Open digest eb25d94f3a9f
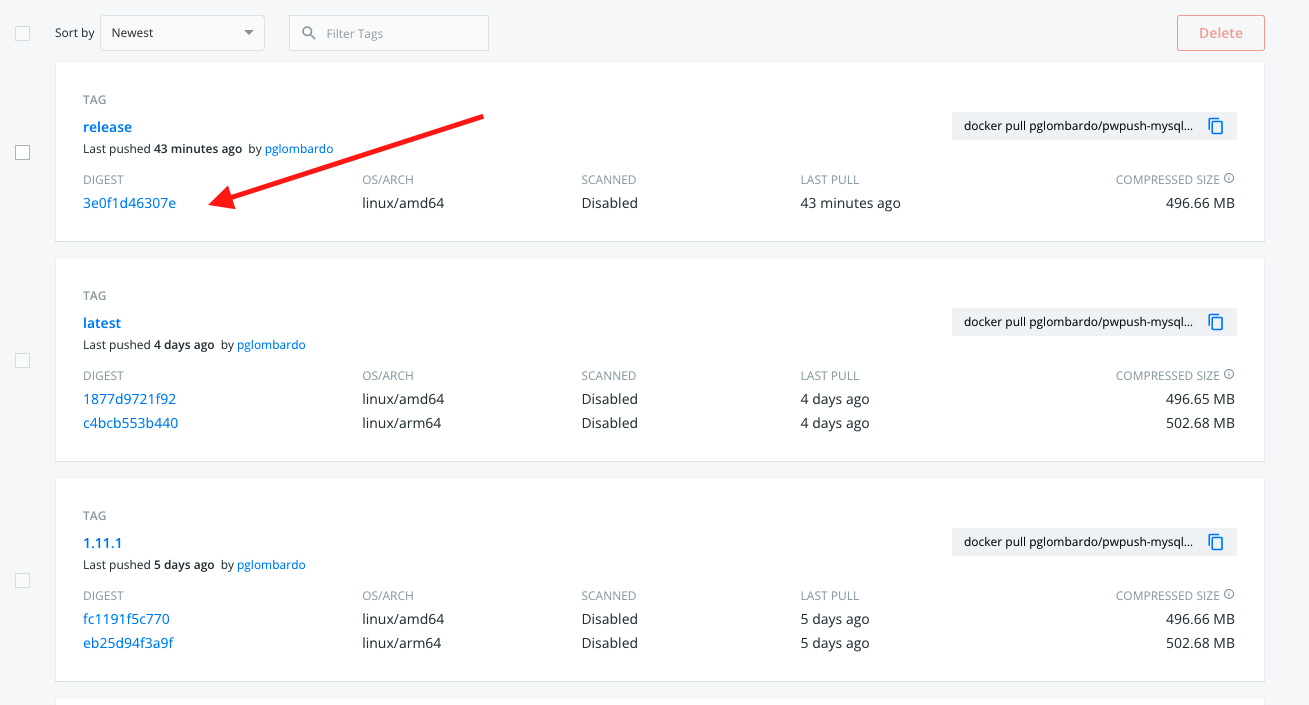 point(128,643)
